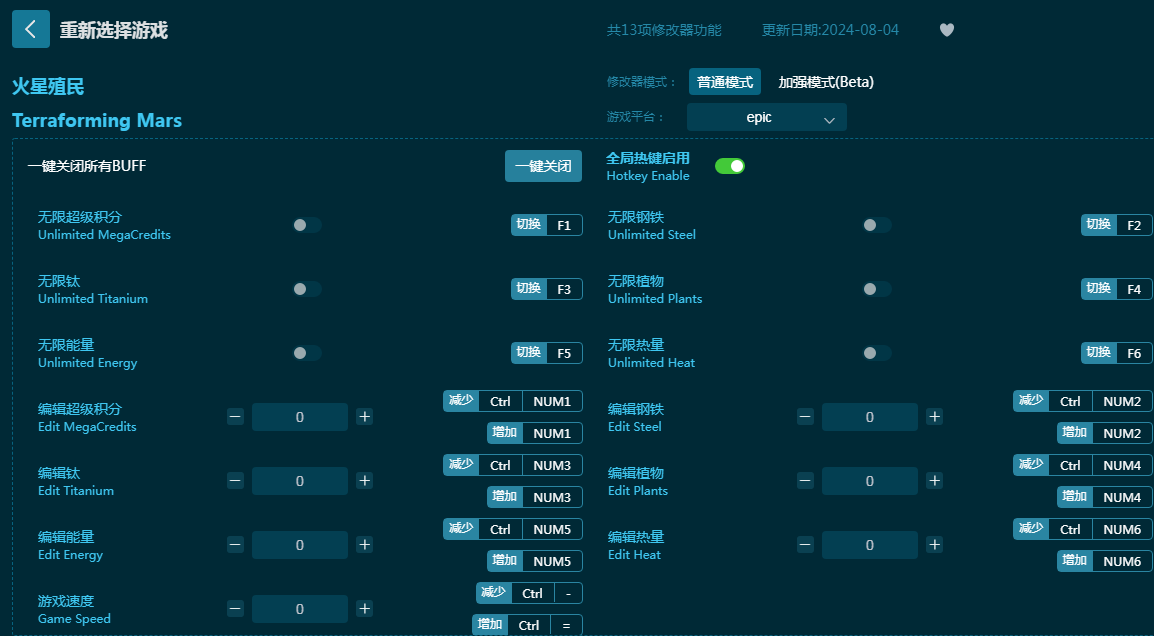Click plus icon for Edit Heat
This screenshot has height=636, width=1154.
pos(934,545)
